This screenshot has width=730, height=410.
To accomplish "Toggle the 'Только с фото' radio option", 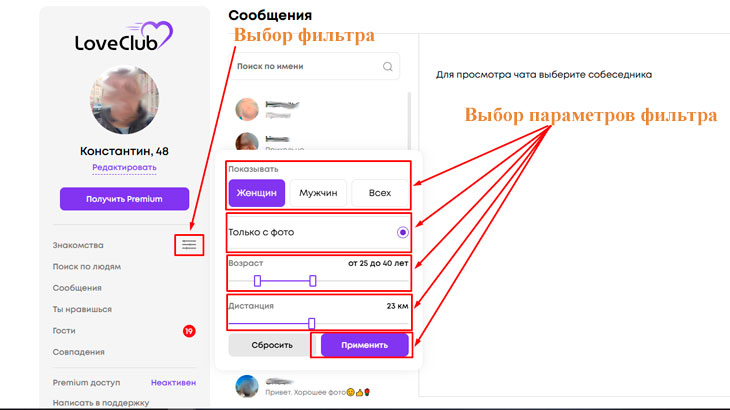I will pyautogui.click(x=403, y=232).
